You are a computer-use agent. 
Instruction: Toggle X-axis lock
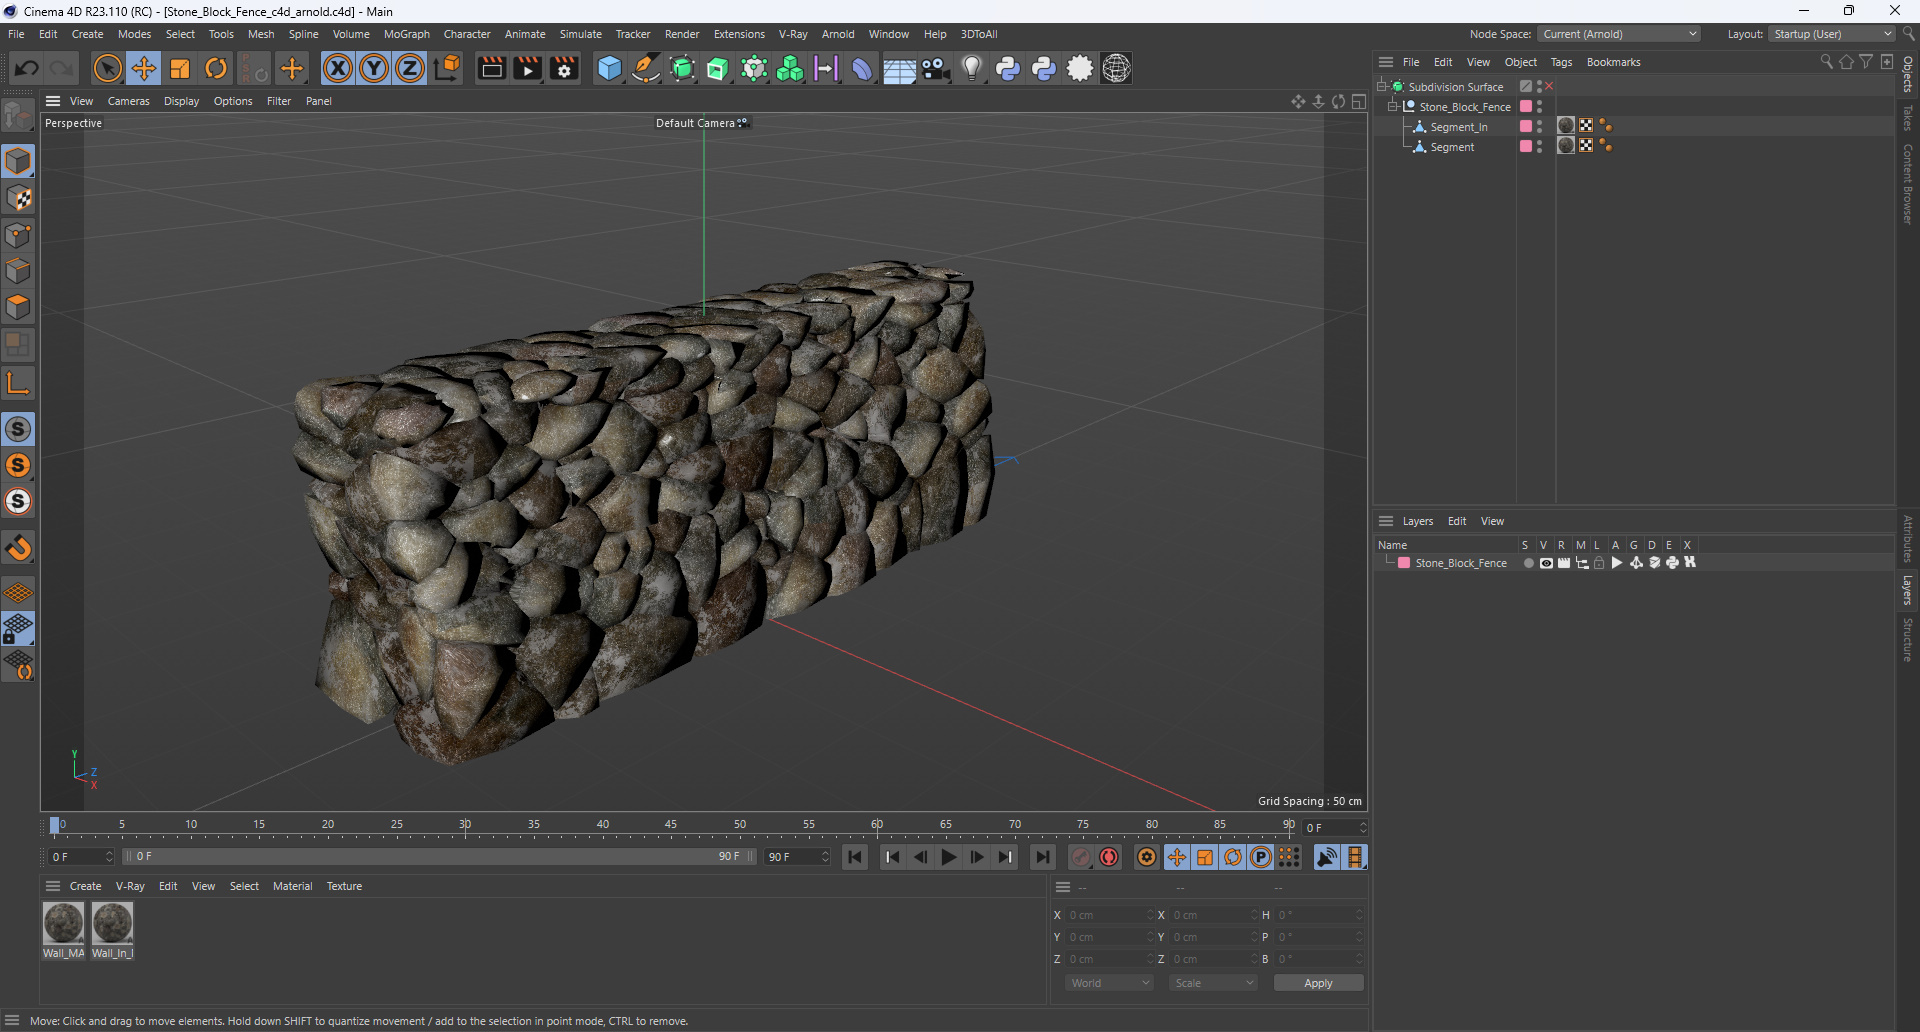click(338, 68)
